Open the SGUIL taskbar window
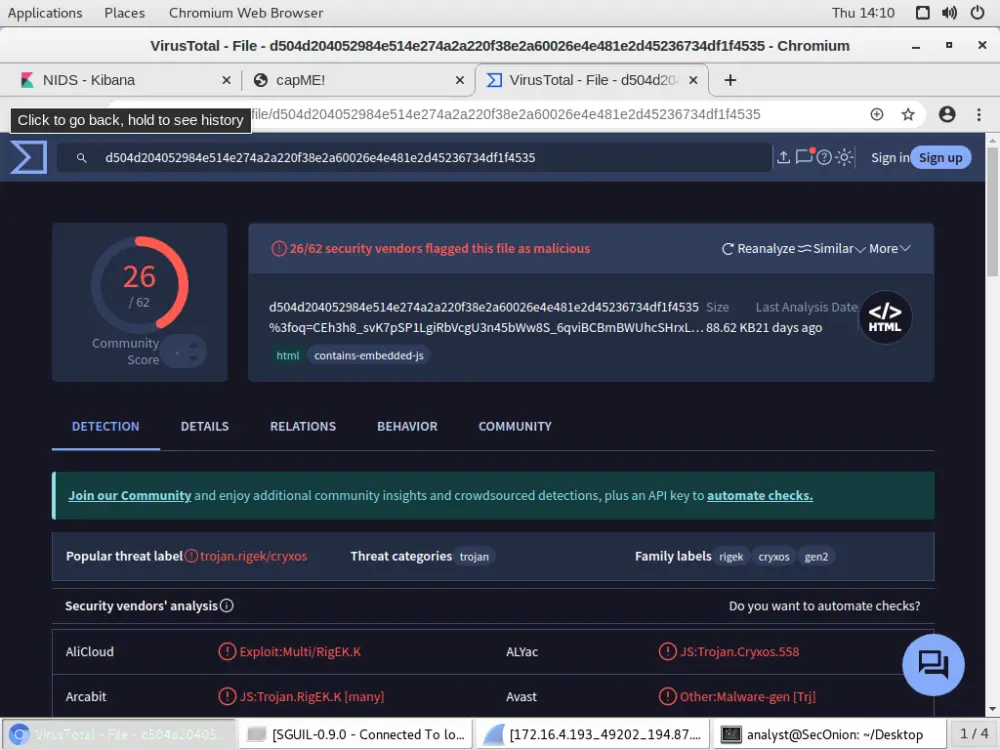This screenshot has height=750, width=1000. tap(355, 733)
